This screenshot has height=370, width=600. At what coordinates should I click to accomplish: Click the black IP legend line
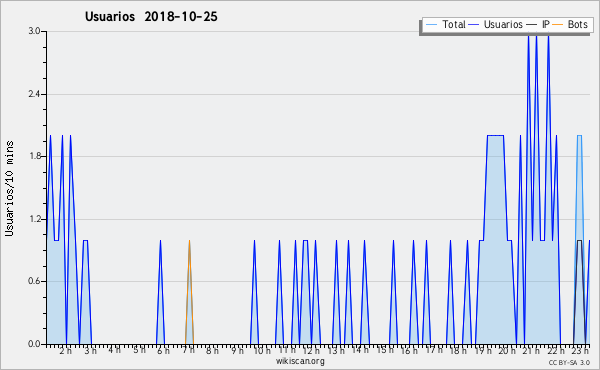click(532, 25)
